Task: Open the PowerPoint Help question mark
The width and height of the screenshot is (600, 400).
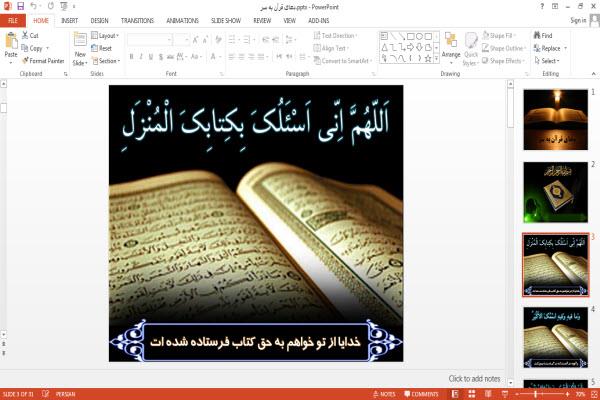Action: coord(542,6)
